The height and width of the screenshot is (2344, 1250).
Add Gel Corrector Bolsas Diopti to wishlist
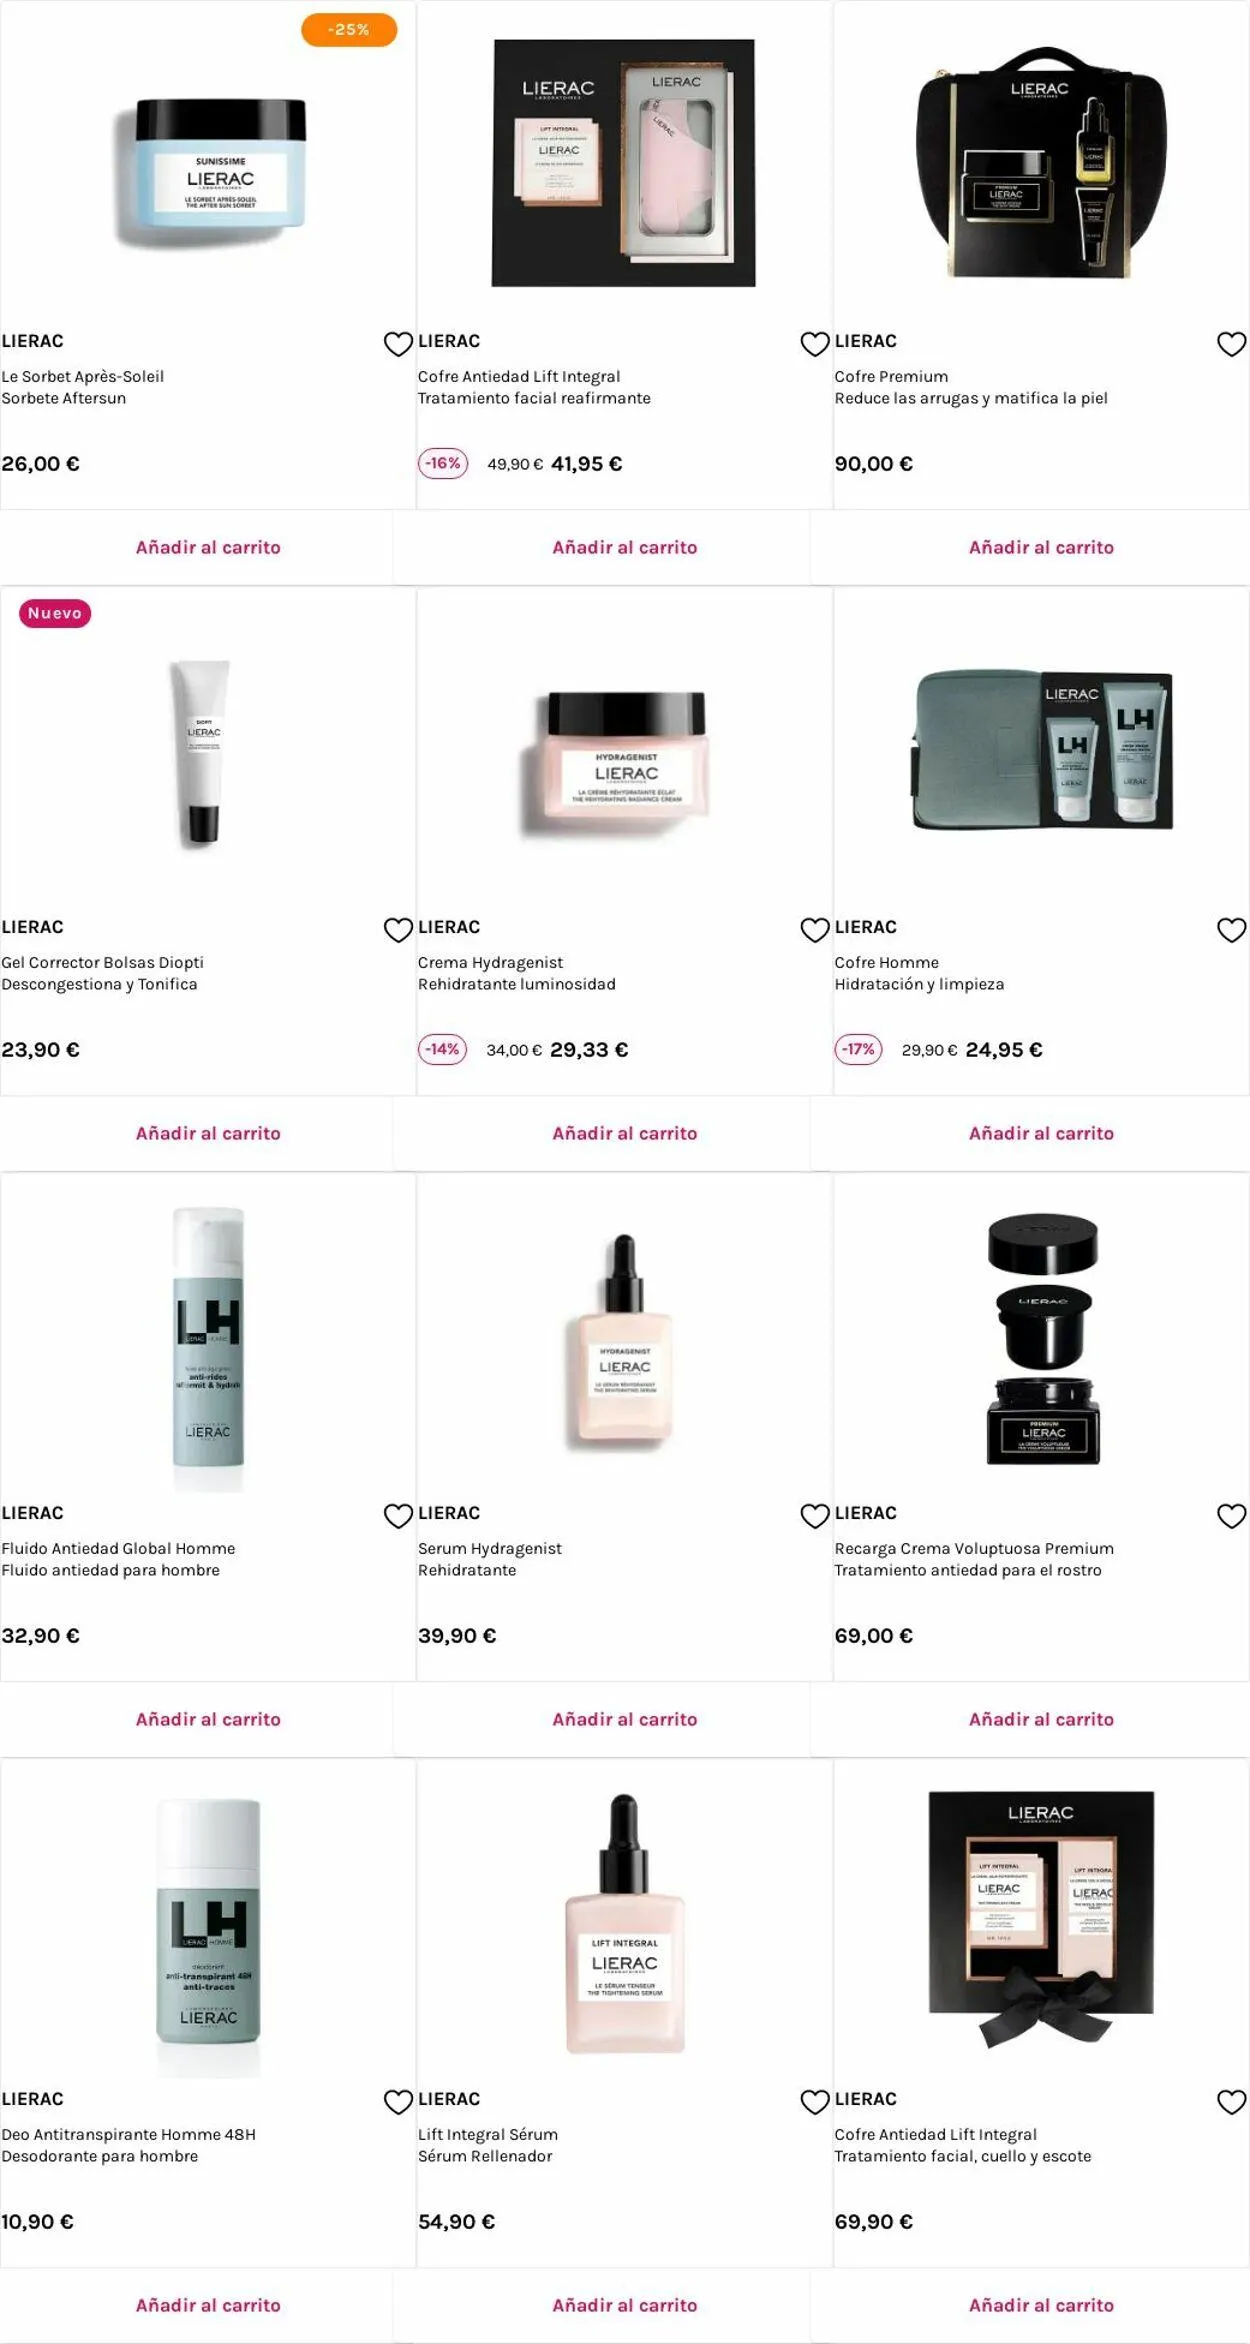398,930
